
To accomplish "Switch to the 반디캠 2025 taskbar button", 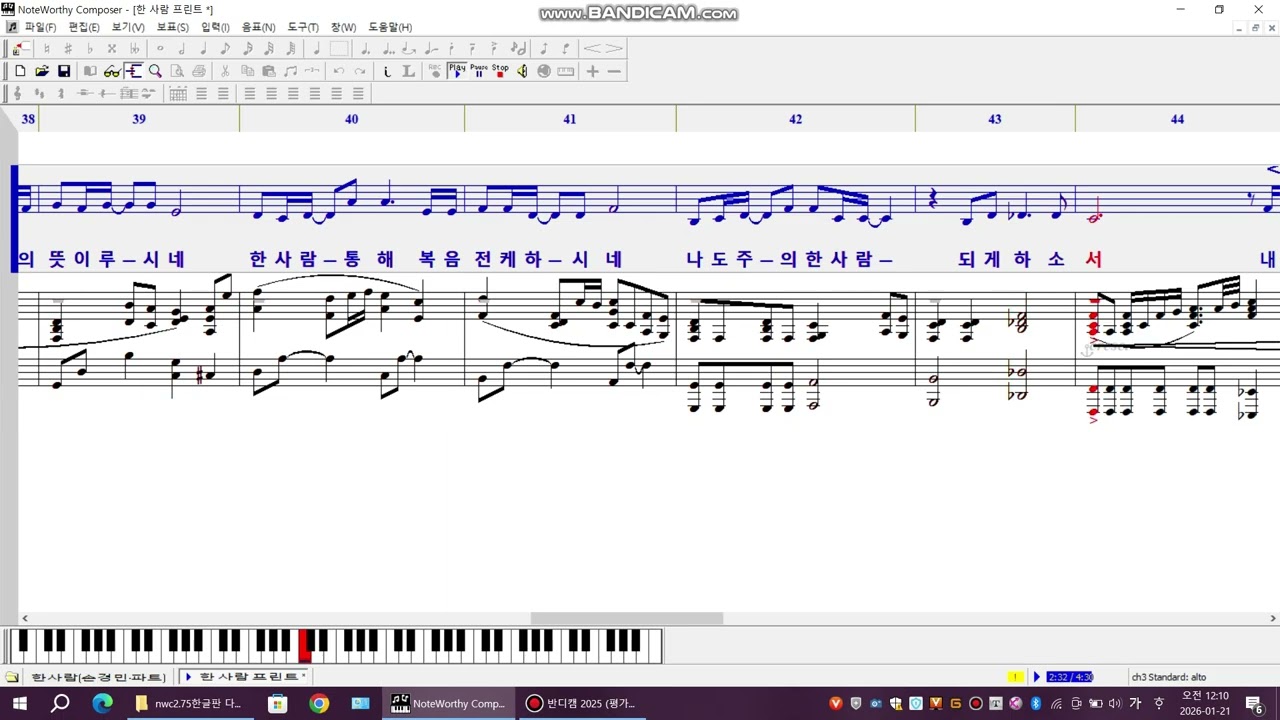I will click(x=582, y=703).
